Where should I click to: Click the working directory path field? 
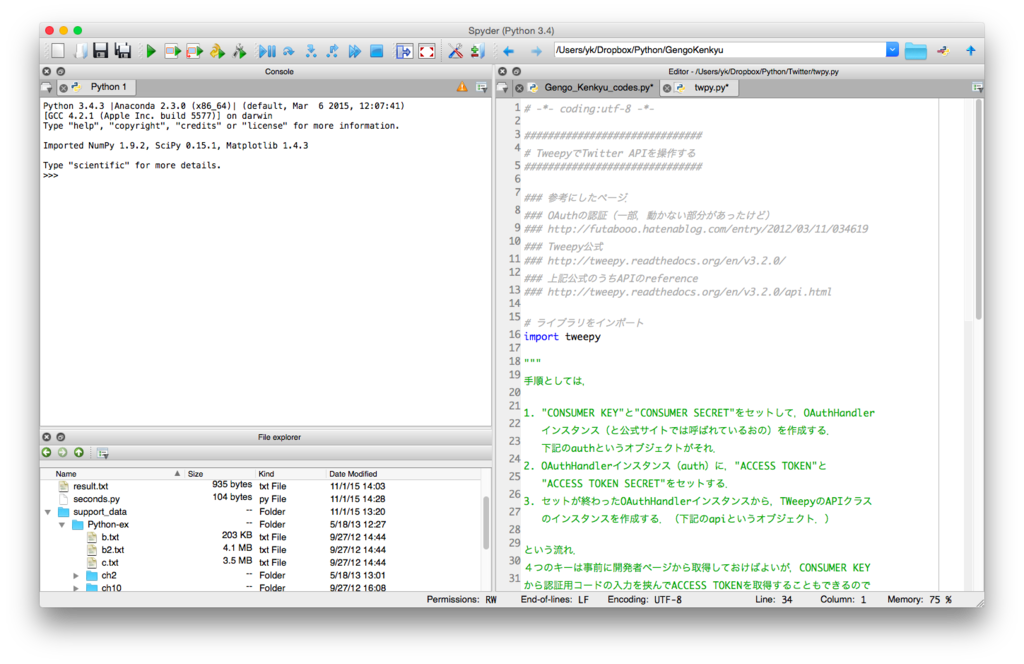(718, 50)
